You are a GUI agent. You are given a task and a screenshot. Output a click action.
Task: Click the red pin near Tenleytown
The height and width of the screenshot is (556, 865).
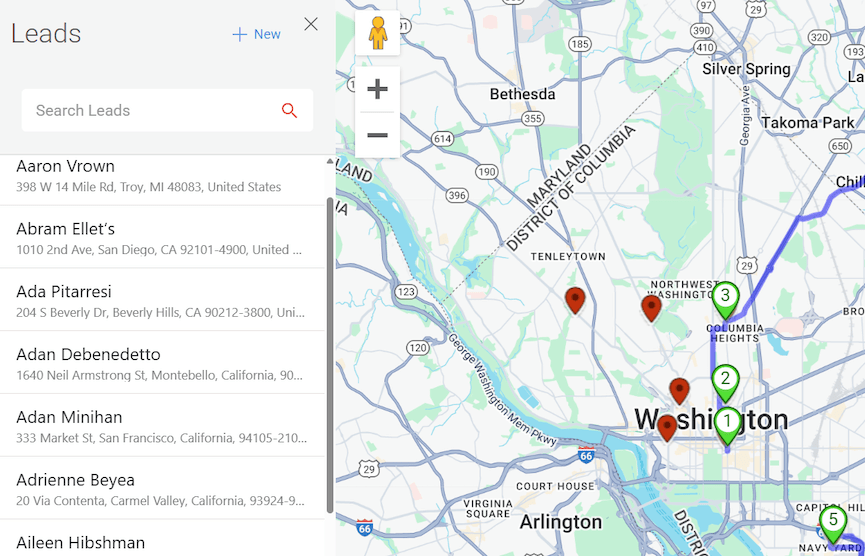point(575,301)
